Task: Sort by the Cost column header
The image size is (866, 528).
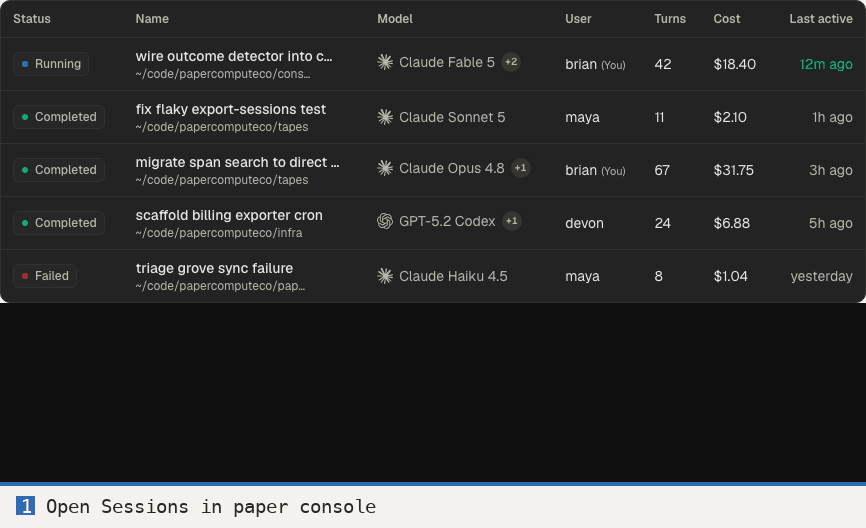Action: [727, 19]
